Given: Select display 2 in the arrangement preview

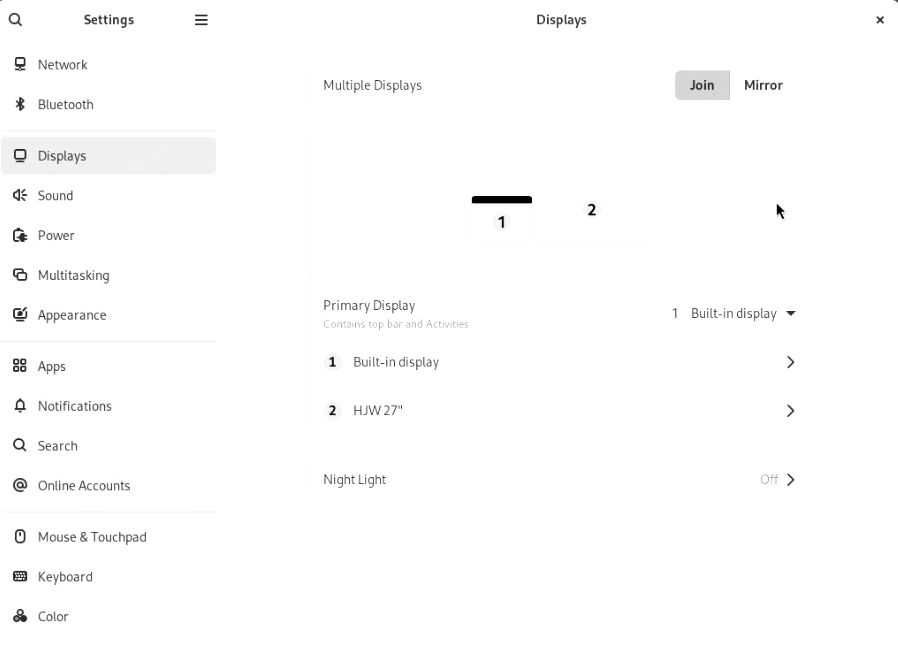Looking at the screenshot, I should [591, 210].
